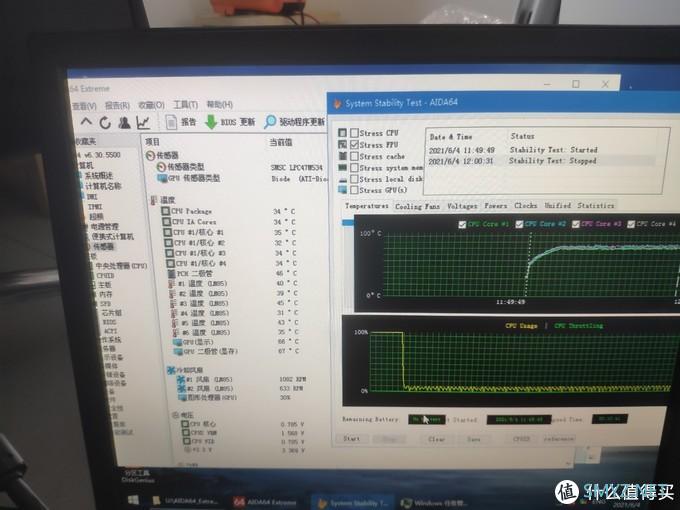Open the 帮助(H) menu
This screenshot has height=510, width=680.
219,105
